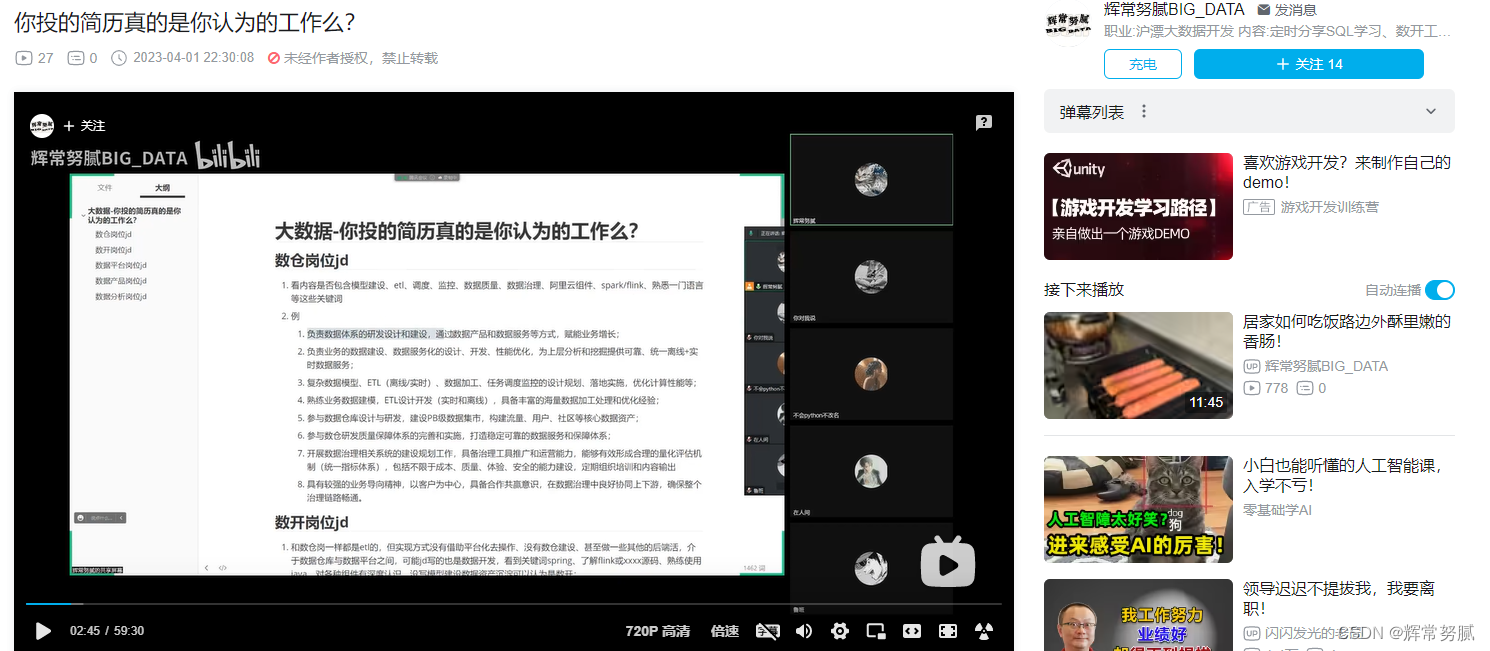
Task: Click the large bilibili TV play overlay icon
Action: point(947,560)
